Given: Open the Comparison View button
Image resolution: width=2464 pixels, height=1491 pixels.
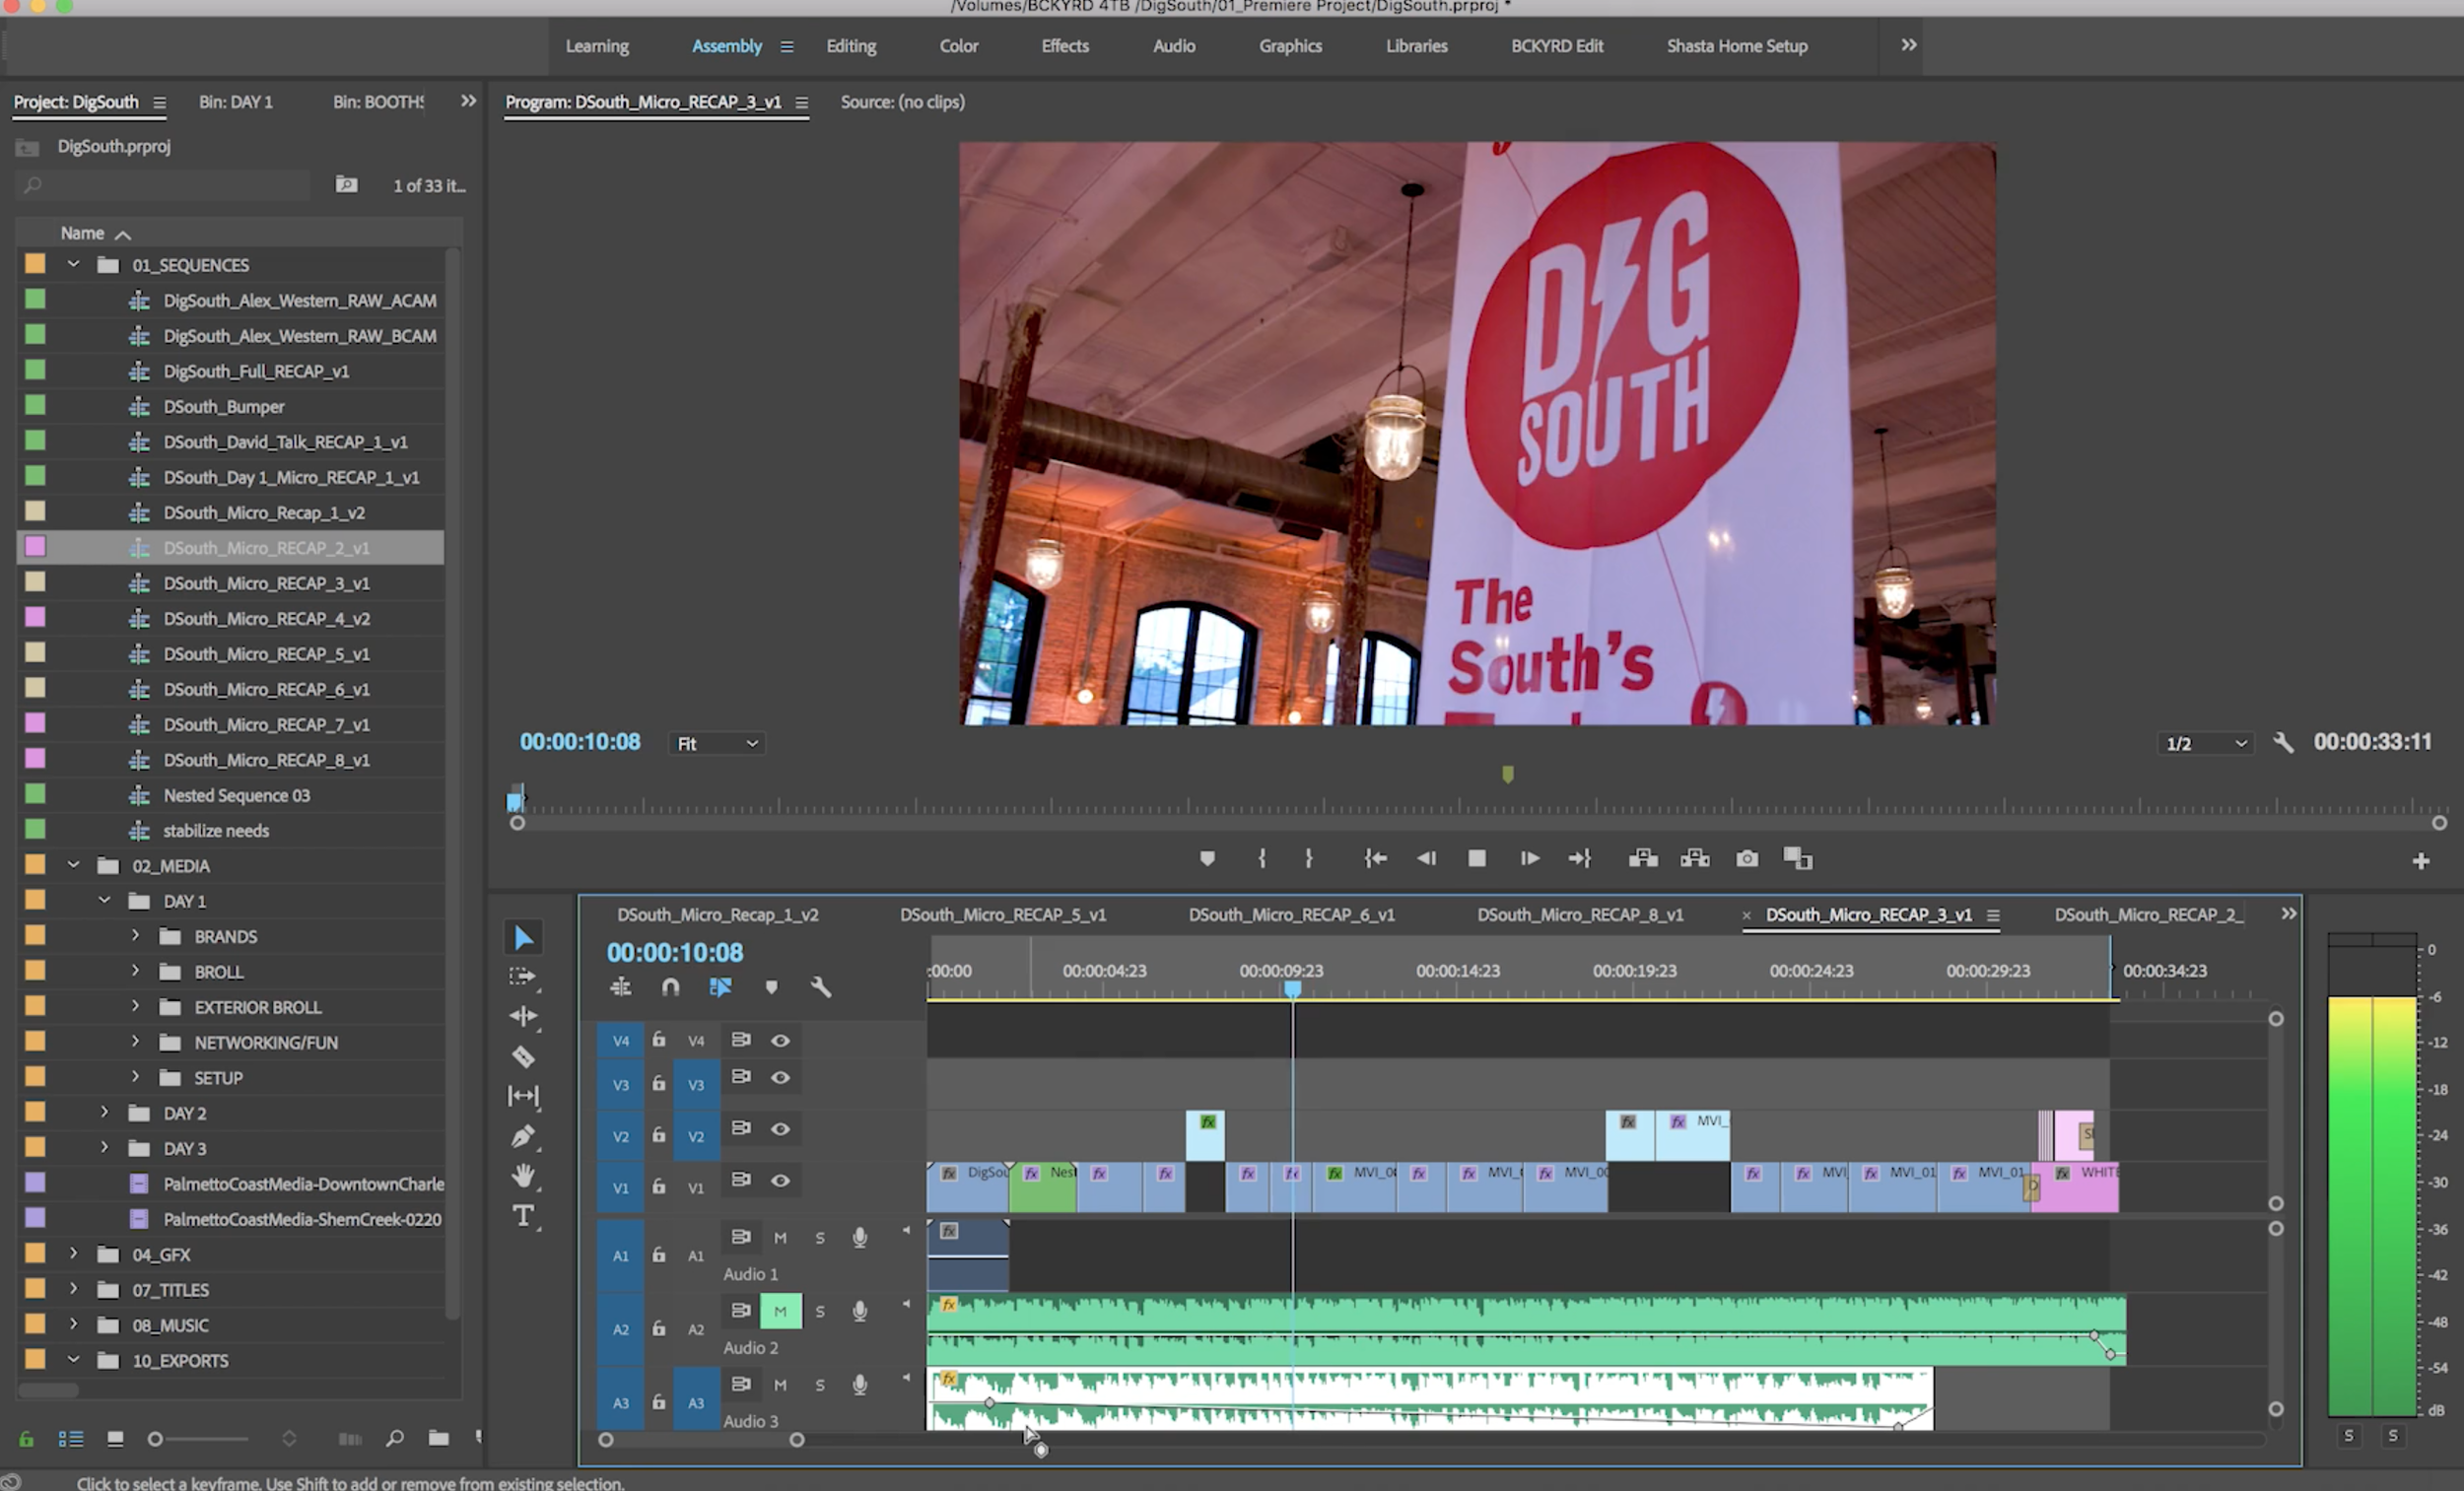Looking at the screenshot, I should tap(1798, 859).
